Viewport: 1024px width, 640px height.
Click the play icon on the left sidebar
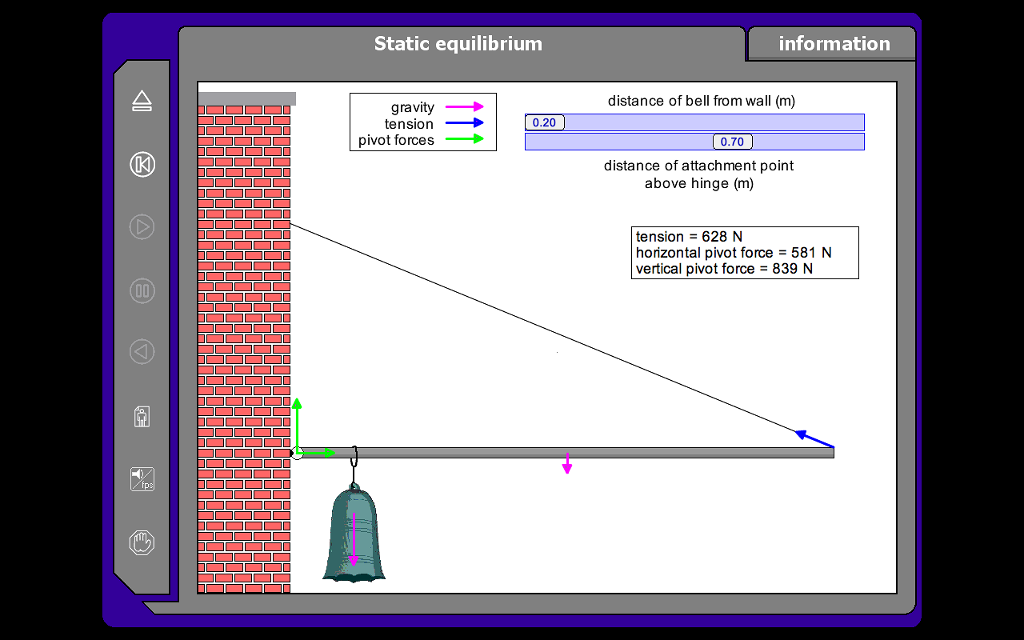tap(141, 227)
